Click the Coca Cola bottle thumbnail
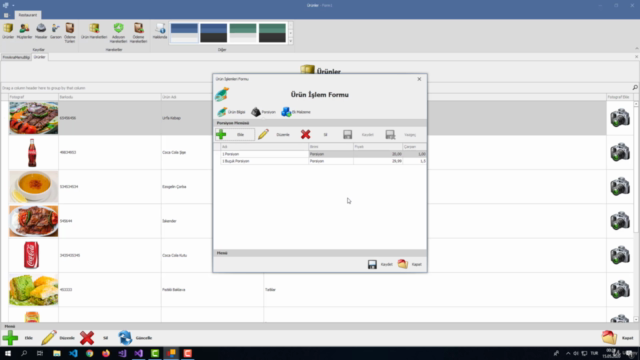 [32, 152]
